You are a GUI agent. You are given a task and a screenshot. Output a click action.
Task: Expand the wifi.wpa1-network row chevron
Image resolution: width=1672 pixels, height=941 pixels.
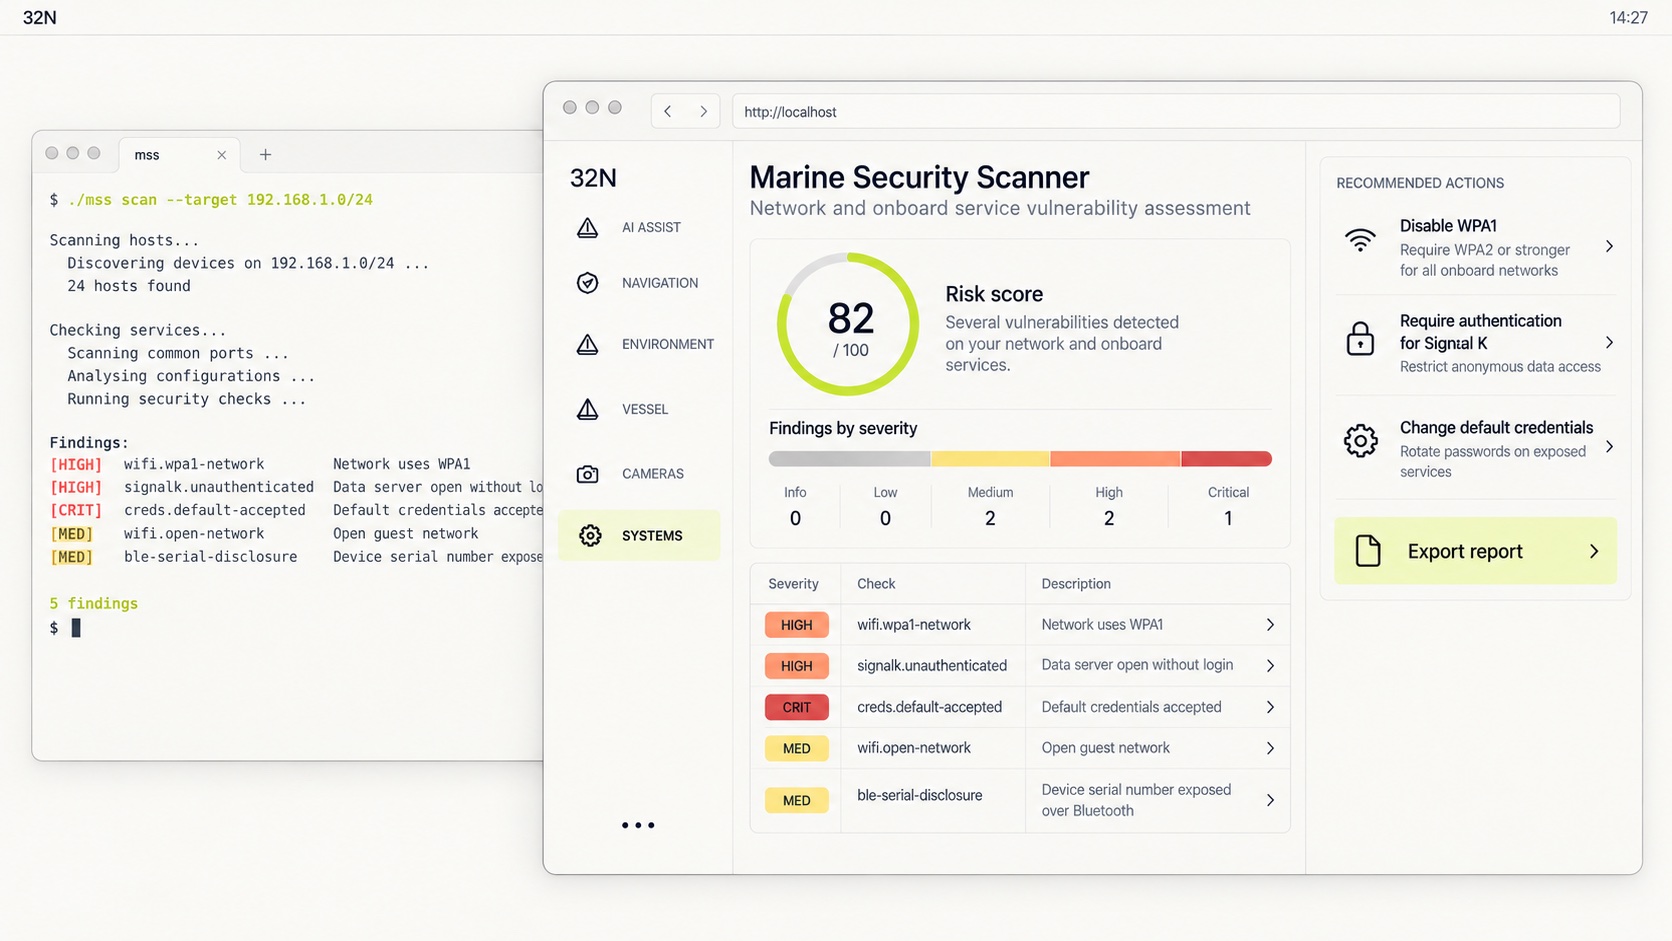tap(1270, 625)
